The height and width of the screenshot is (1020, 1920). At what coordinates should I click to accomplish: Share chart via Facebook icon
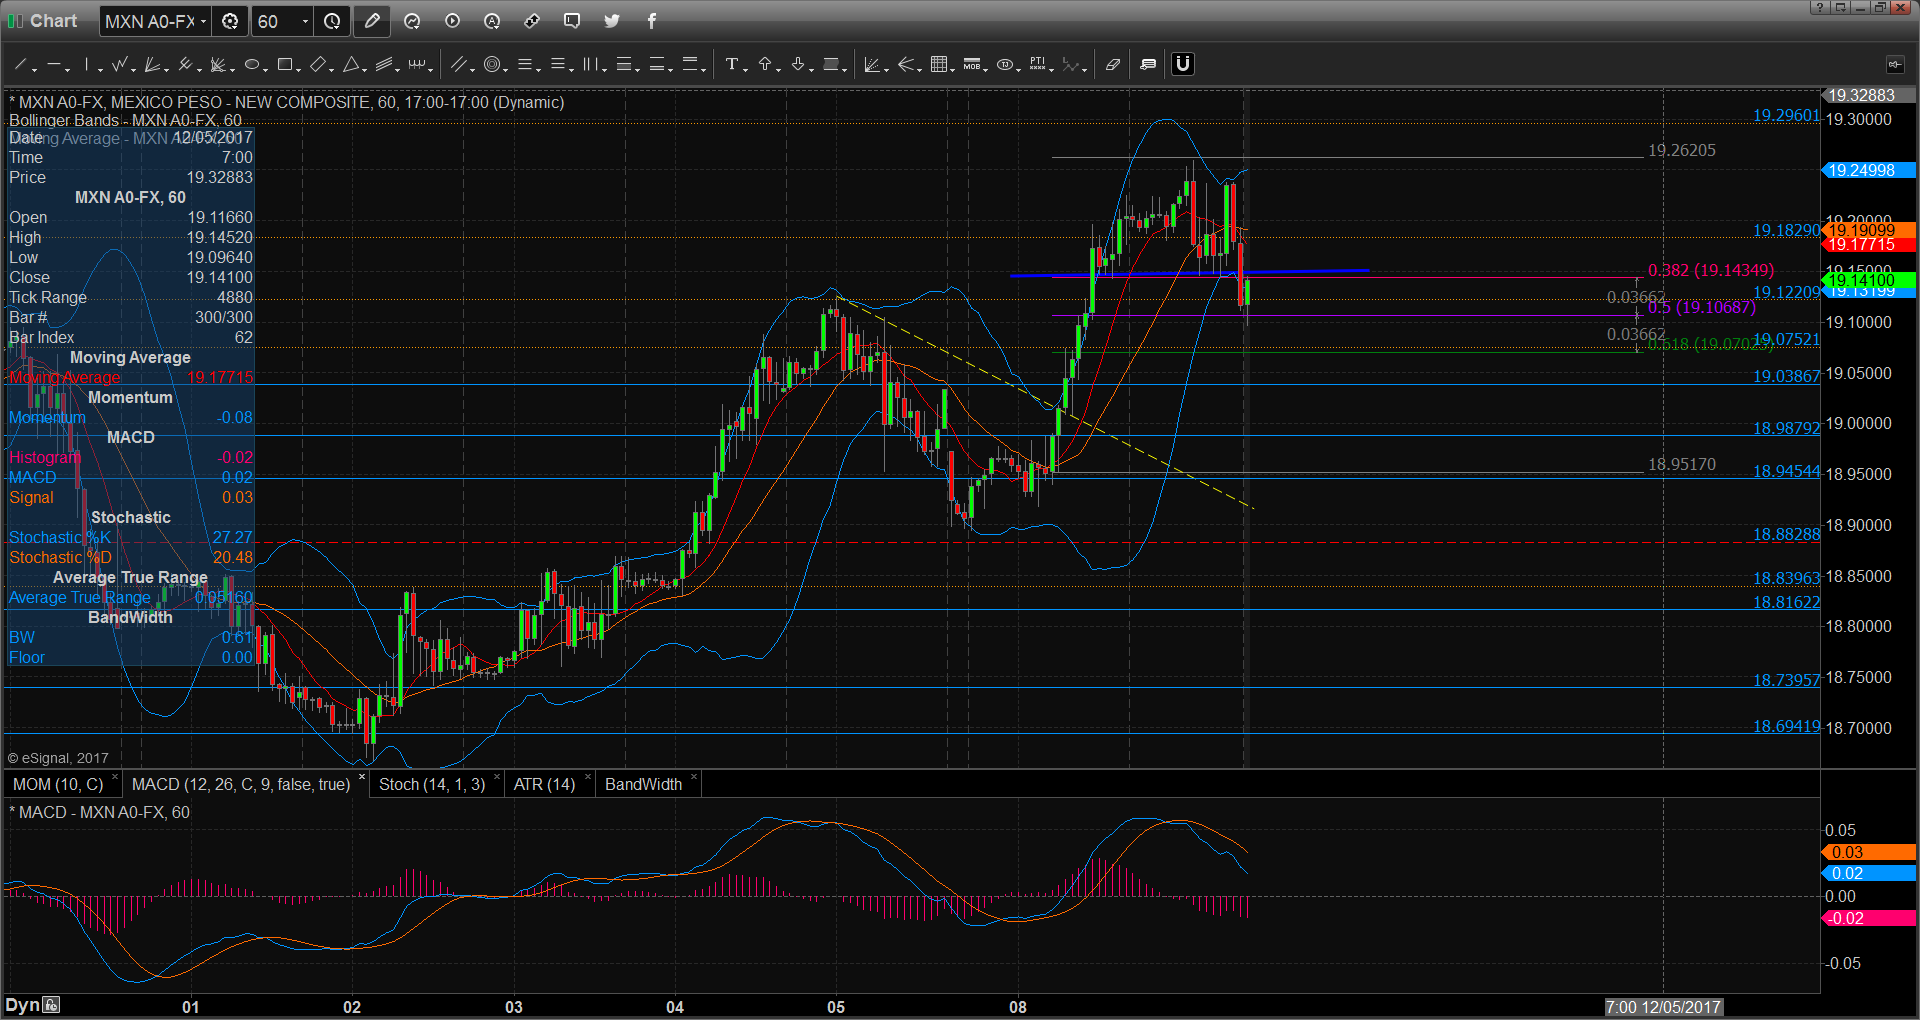pos(652,21)
